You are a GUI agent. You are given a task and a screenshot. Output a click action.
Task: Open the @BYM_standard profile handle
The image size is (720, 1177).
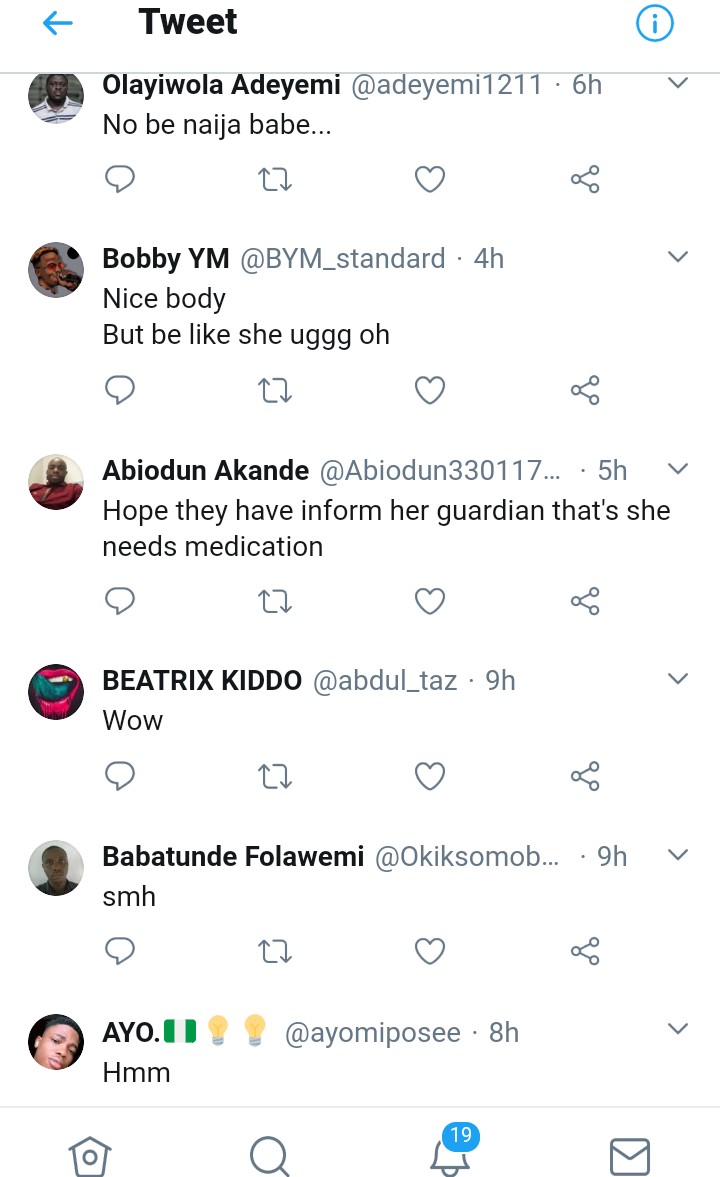343,258
